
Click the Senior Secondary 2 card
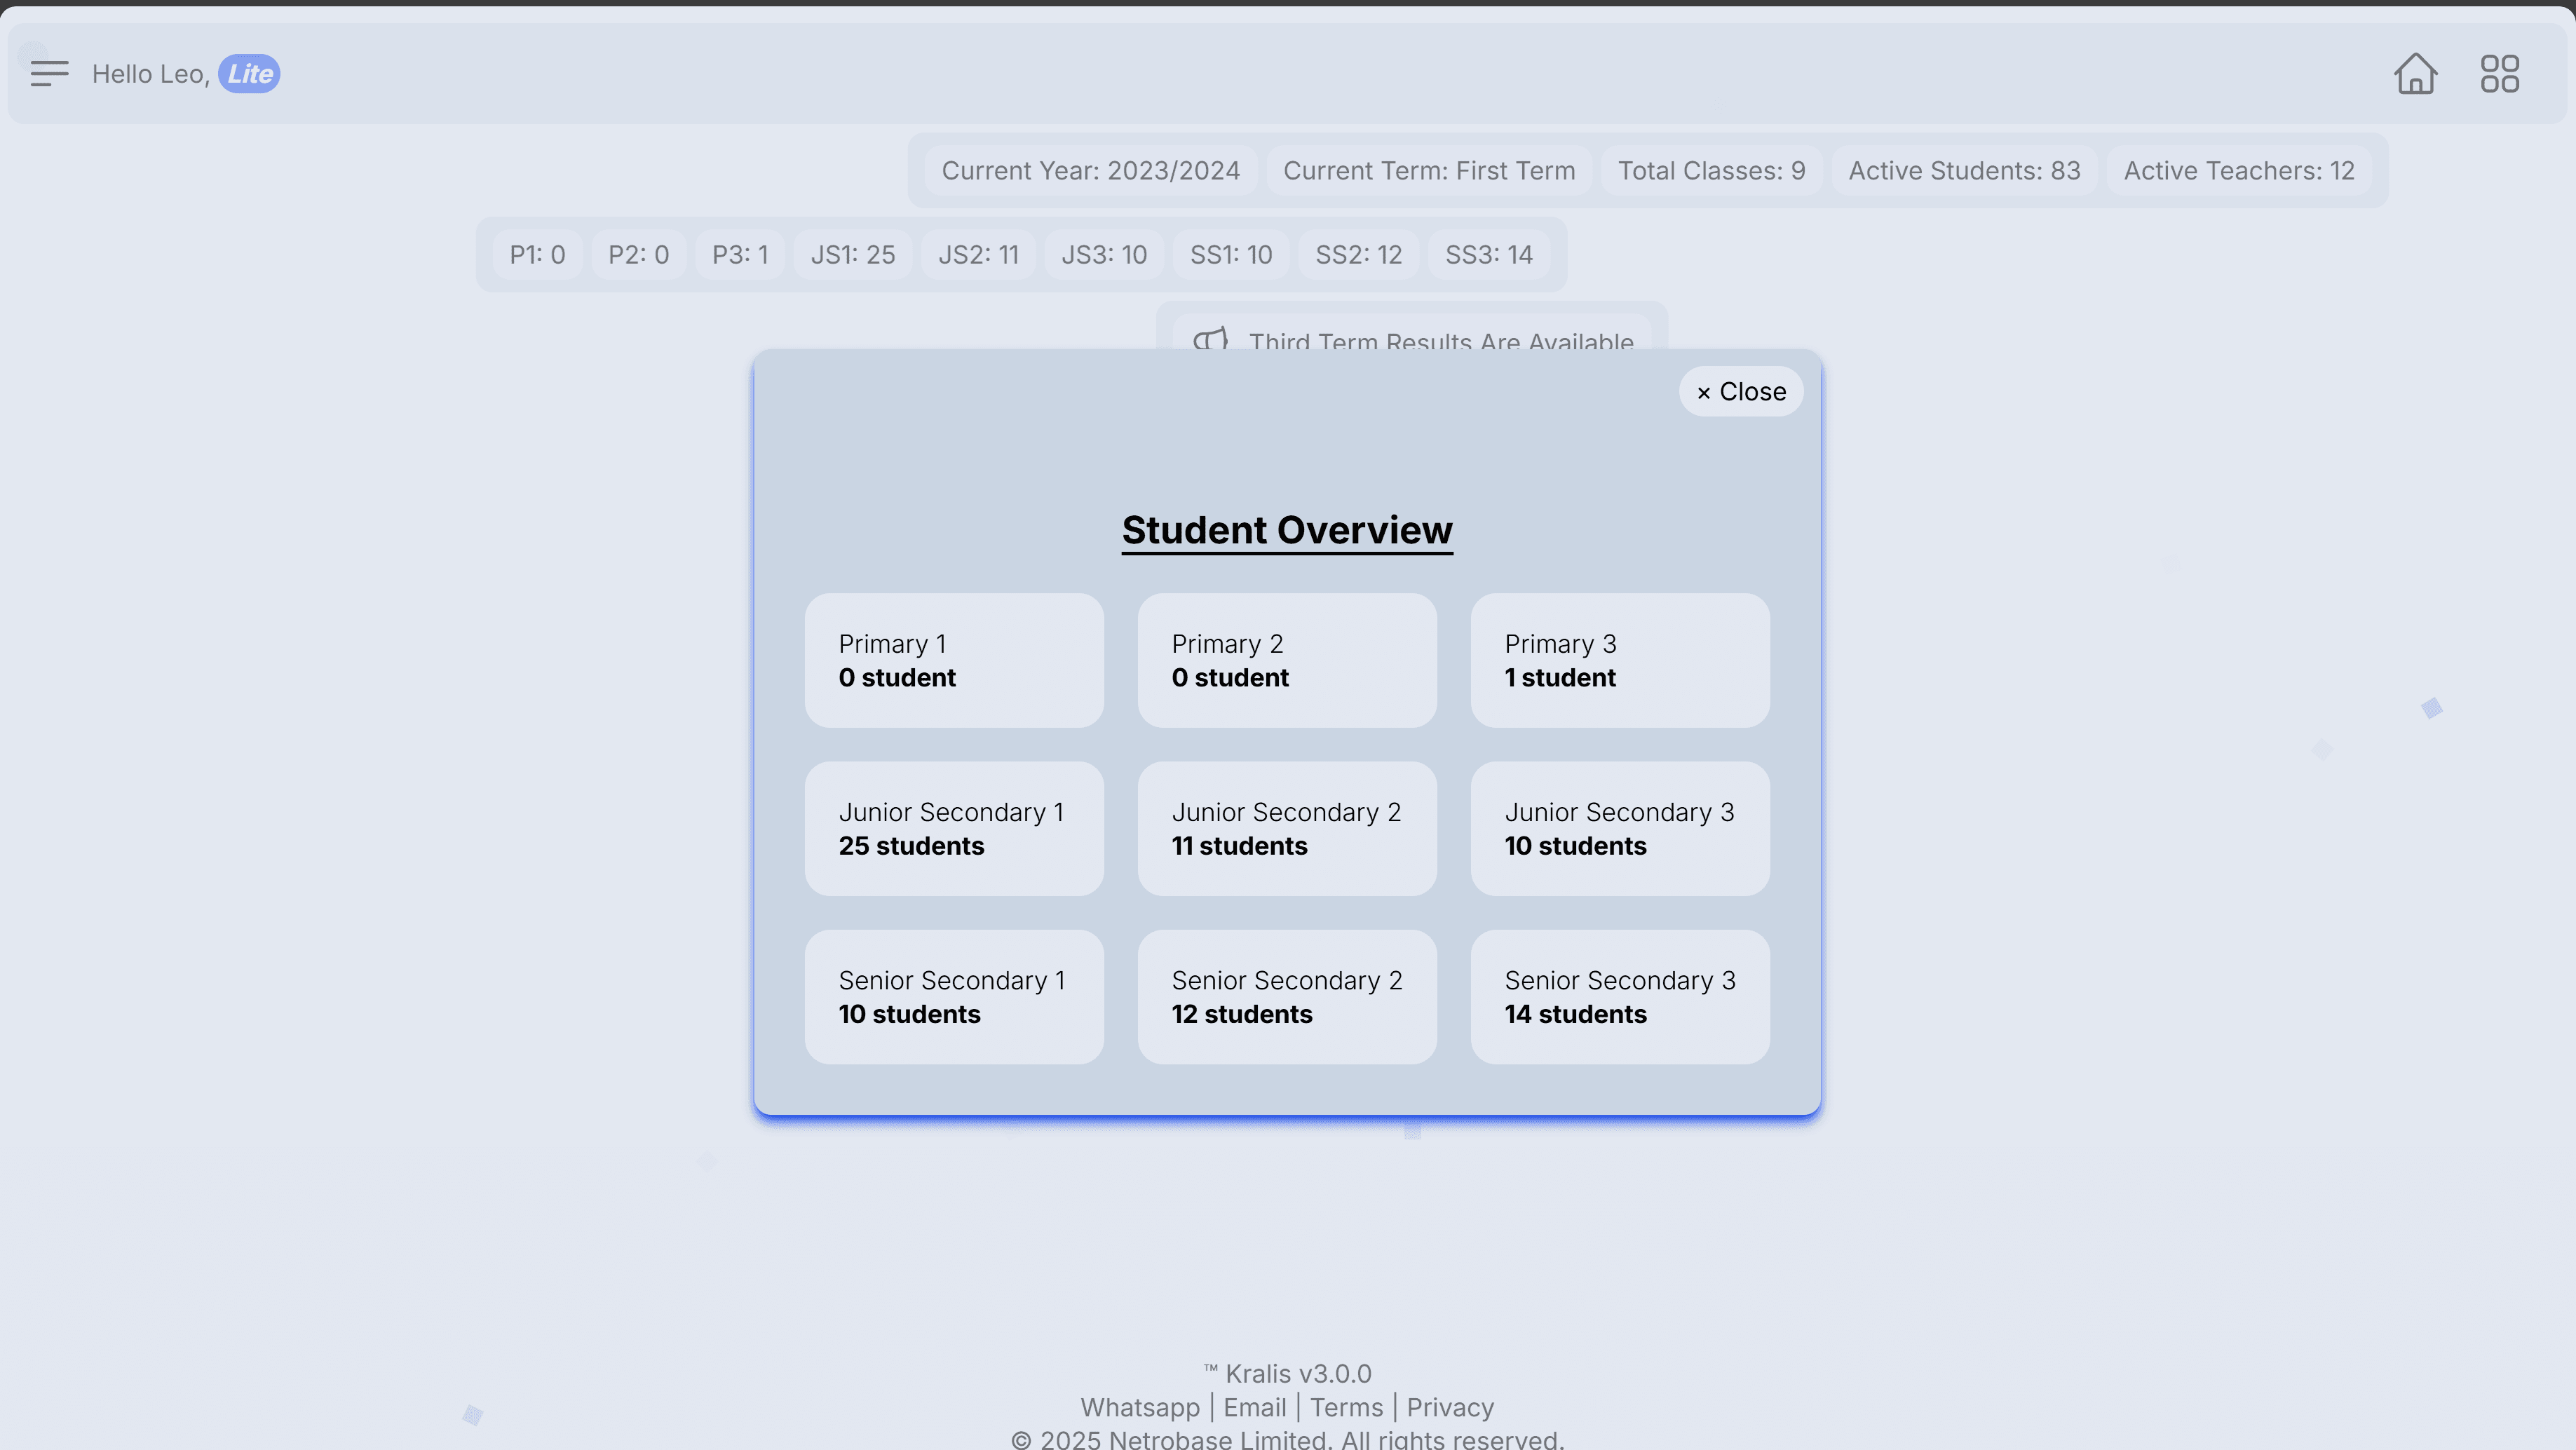pyautogui.click(x=1287, y=996)
